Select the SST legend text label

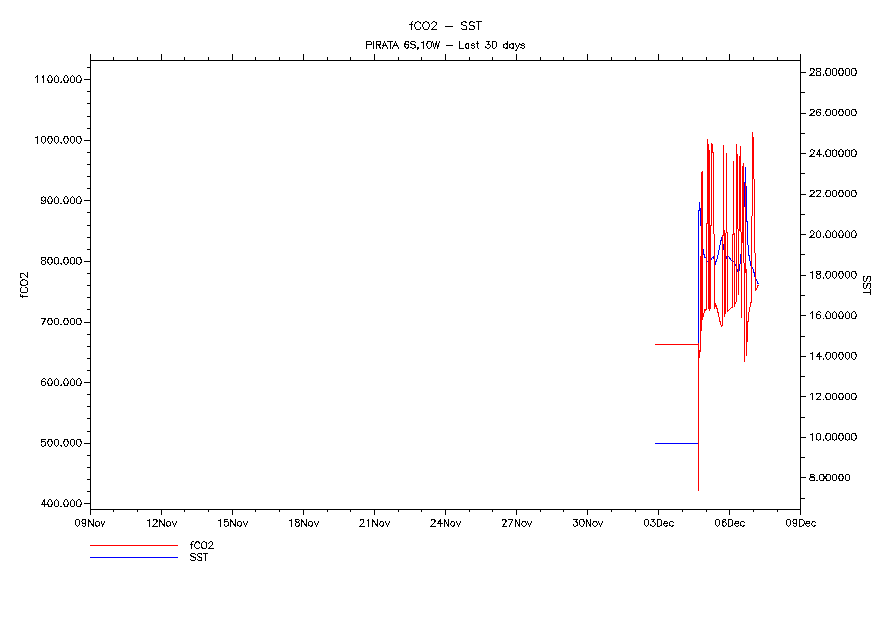click(198, 557)
